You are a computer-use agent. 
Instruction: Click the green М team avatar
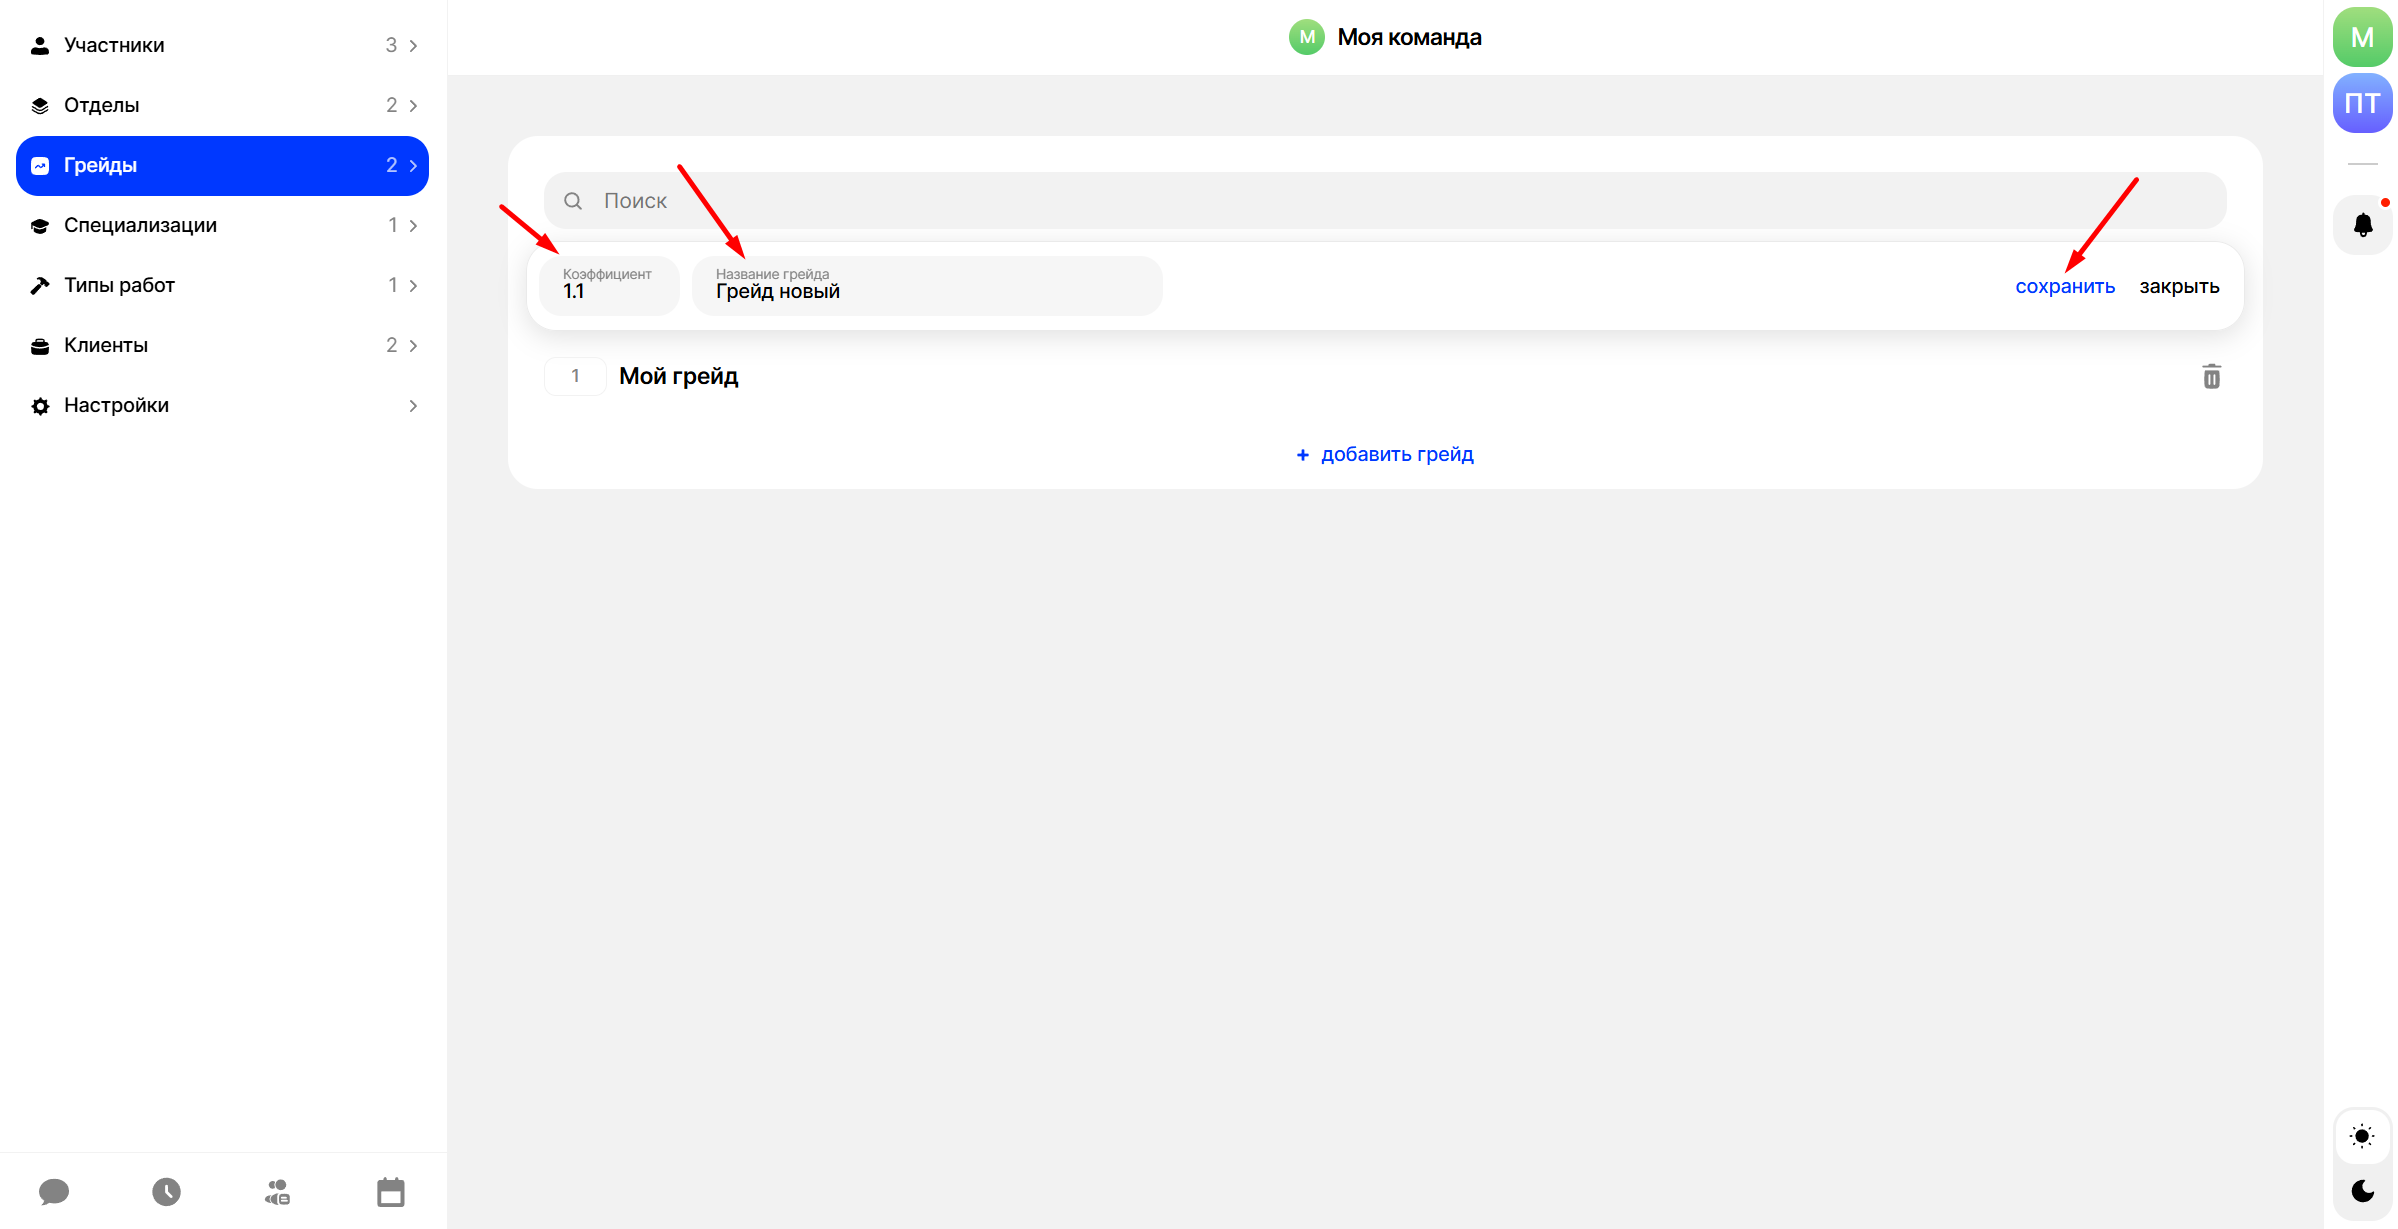pyautogui.click(x=2362, y=38)
